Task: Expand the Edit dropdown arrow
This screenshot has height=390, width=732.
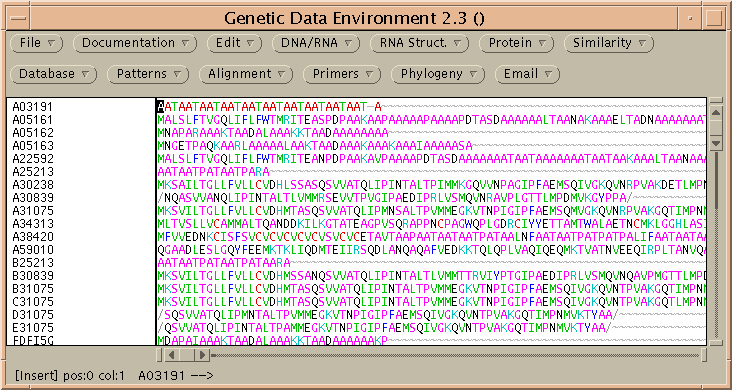Action: [x=251, y=43]
